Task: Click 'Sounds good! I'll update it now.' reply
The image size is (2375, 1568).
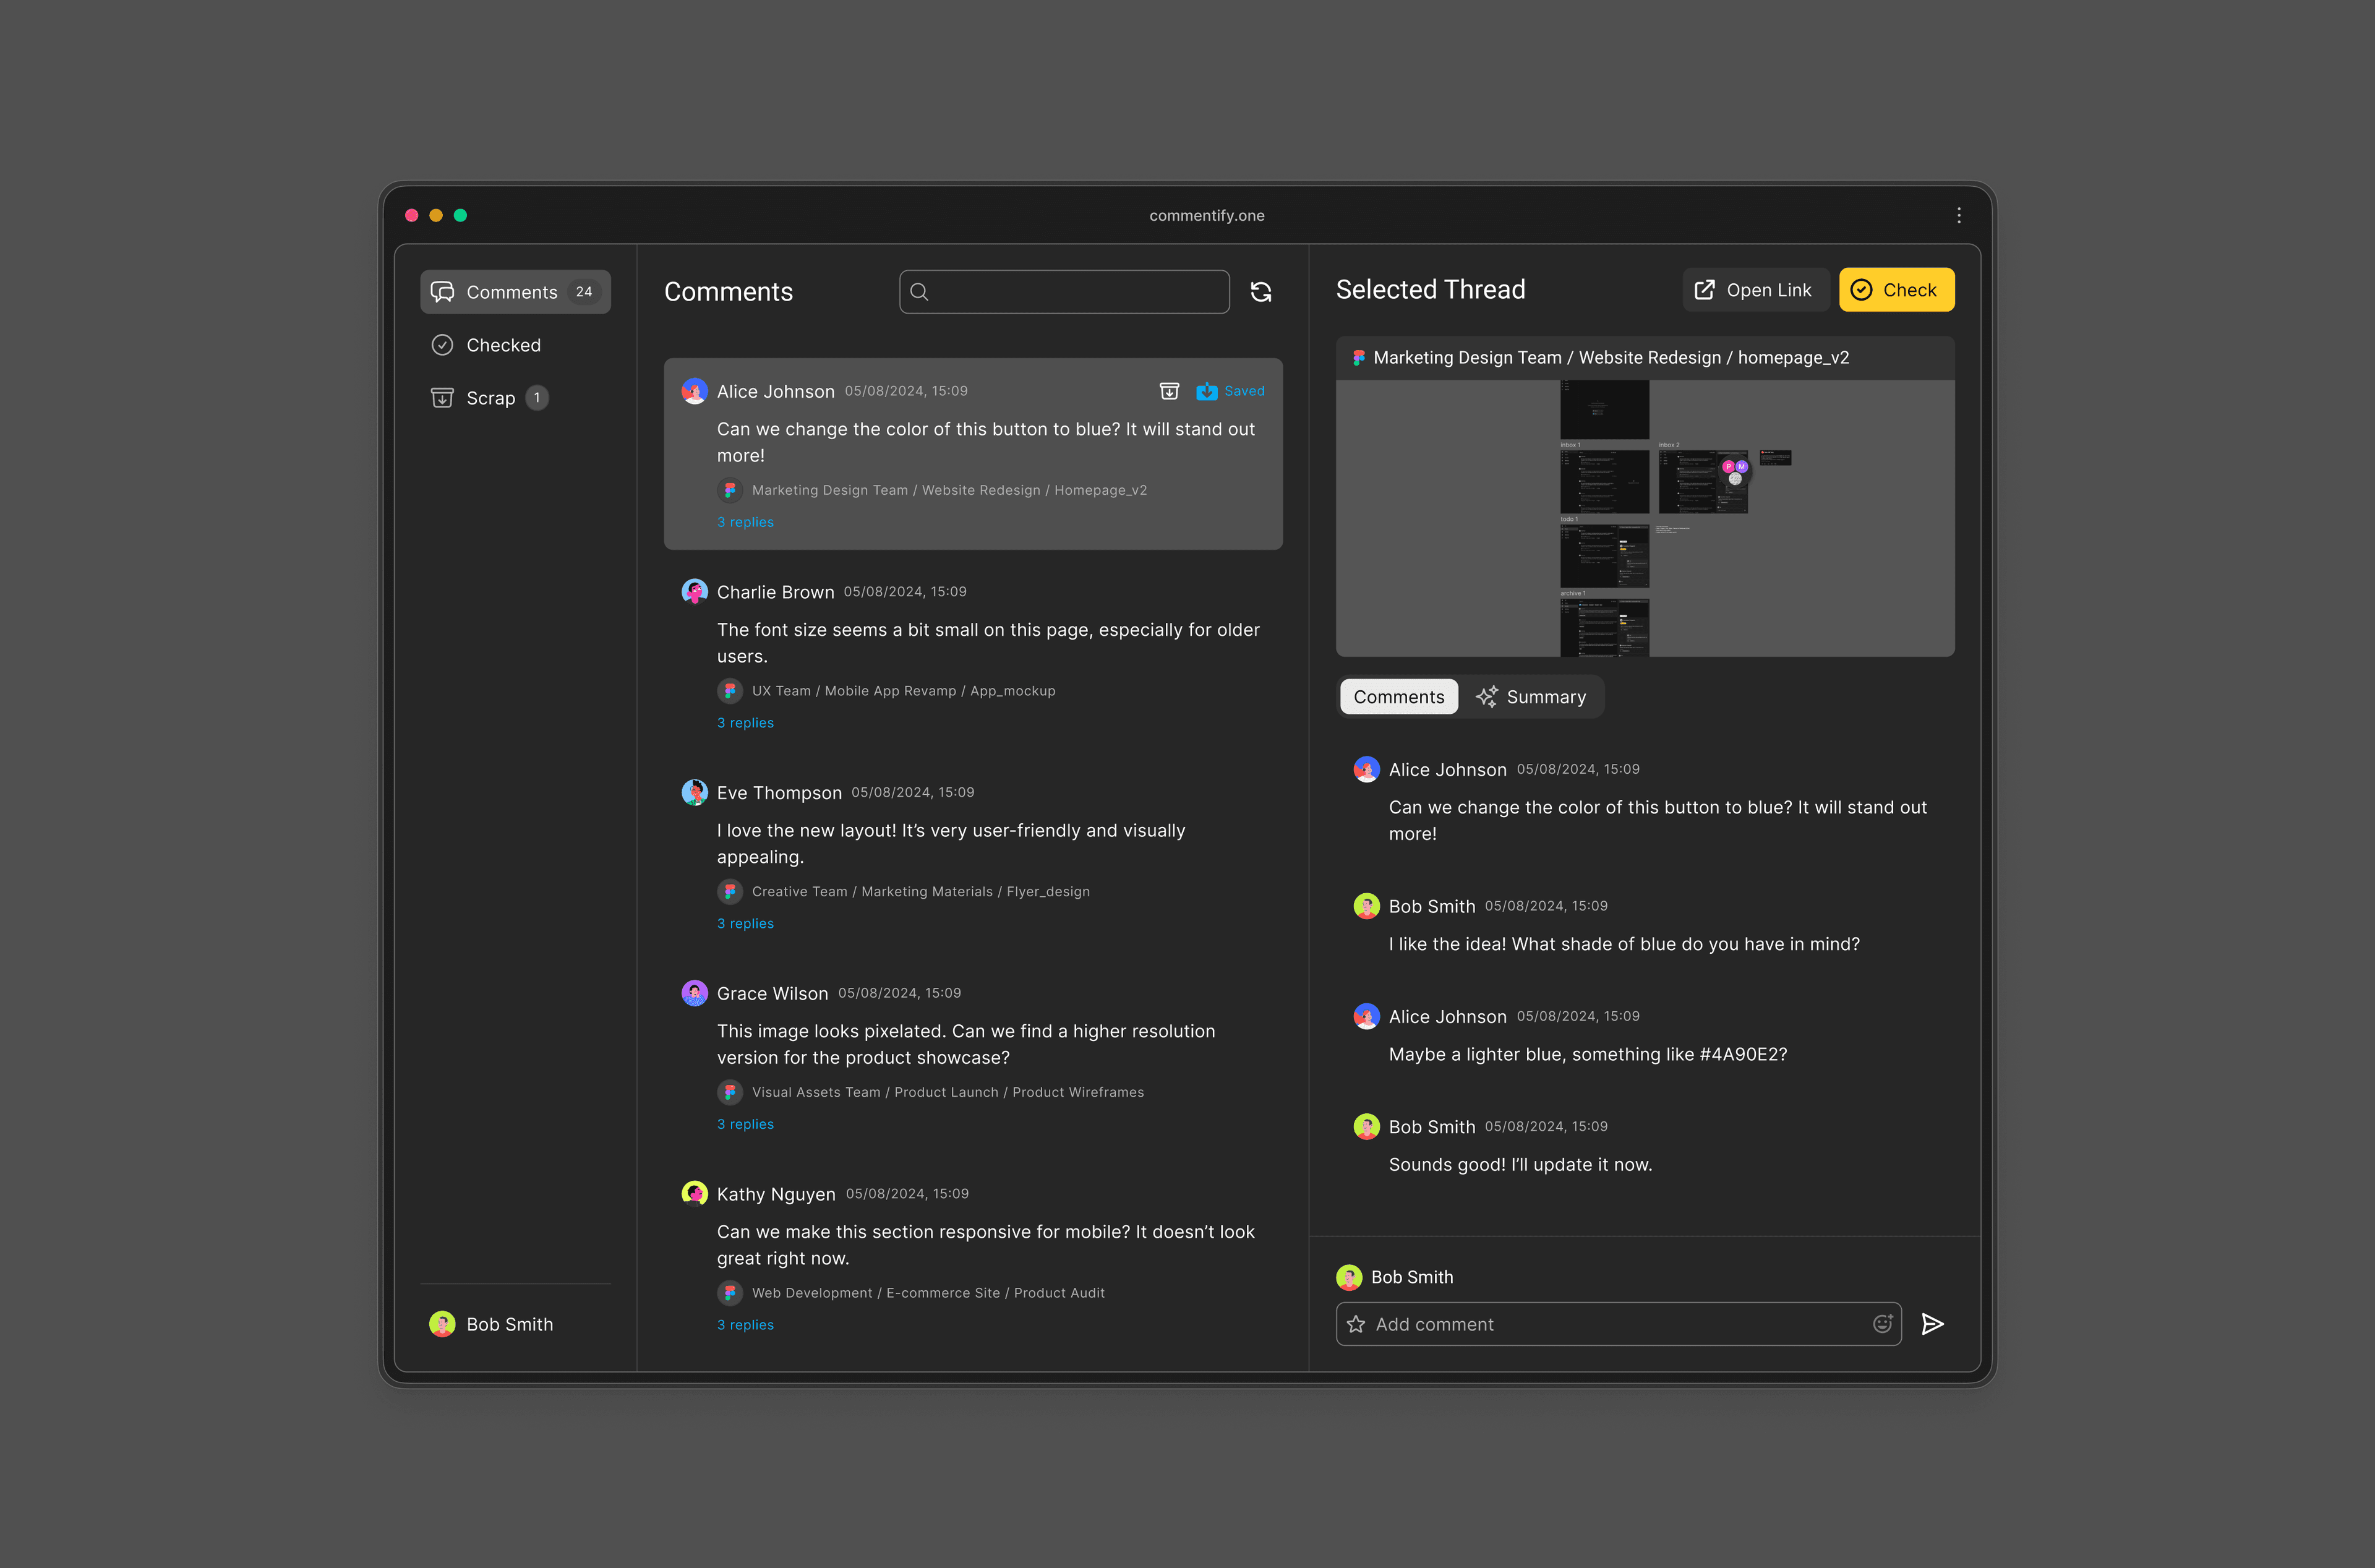Action: point(1520,1165)
